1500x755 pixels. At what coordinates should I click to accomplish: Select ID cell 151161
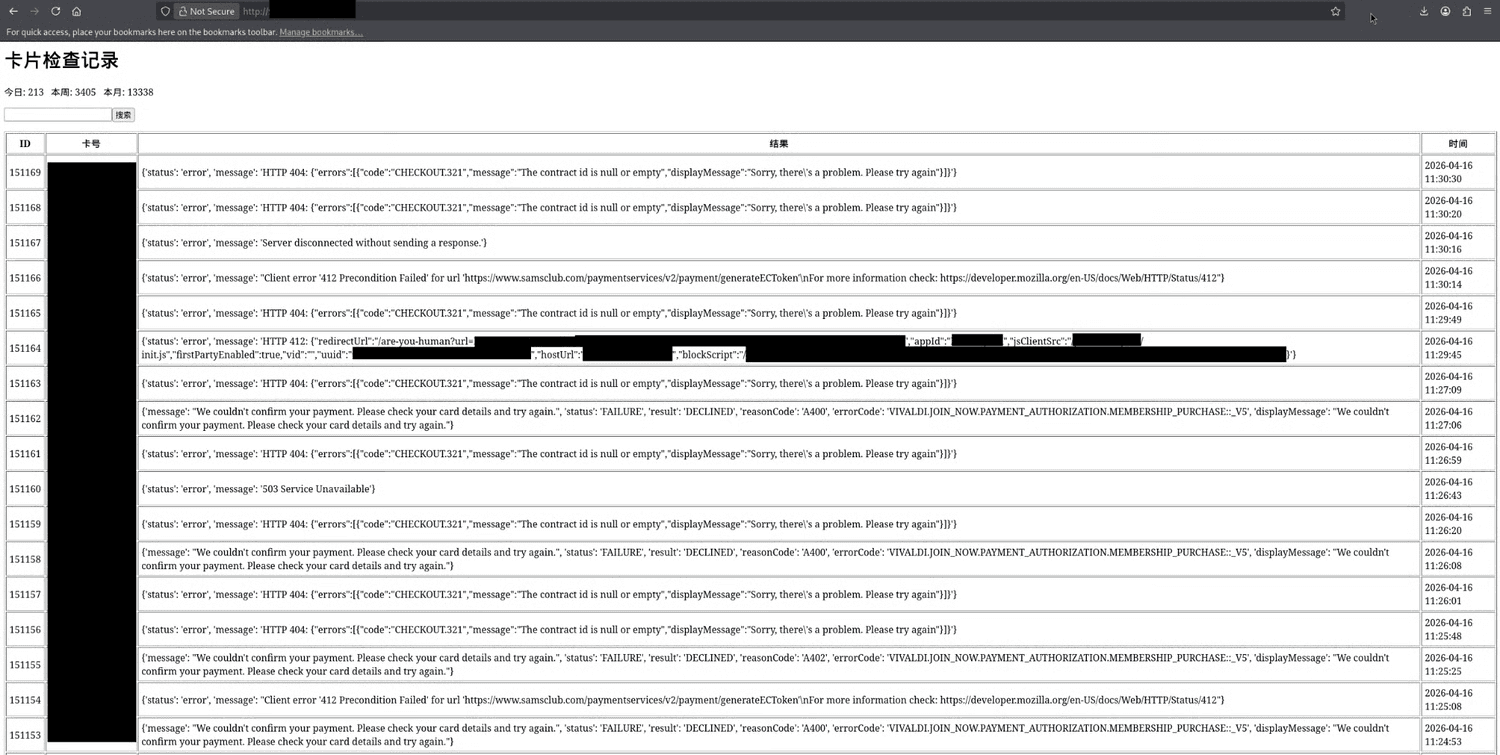pyautogui.click(x=25, y=454)
